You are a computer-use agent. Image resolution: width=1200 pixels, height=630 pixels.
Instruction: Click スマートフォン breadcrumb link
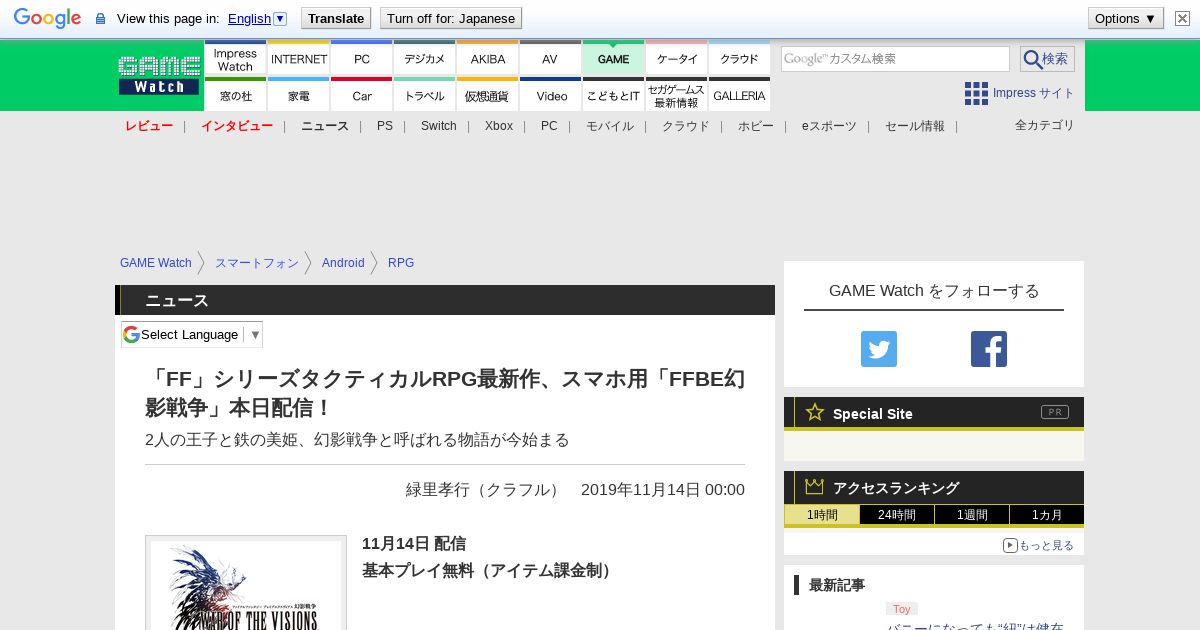click(x=257, y=263)
